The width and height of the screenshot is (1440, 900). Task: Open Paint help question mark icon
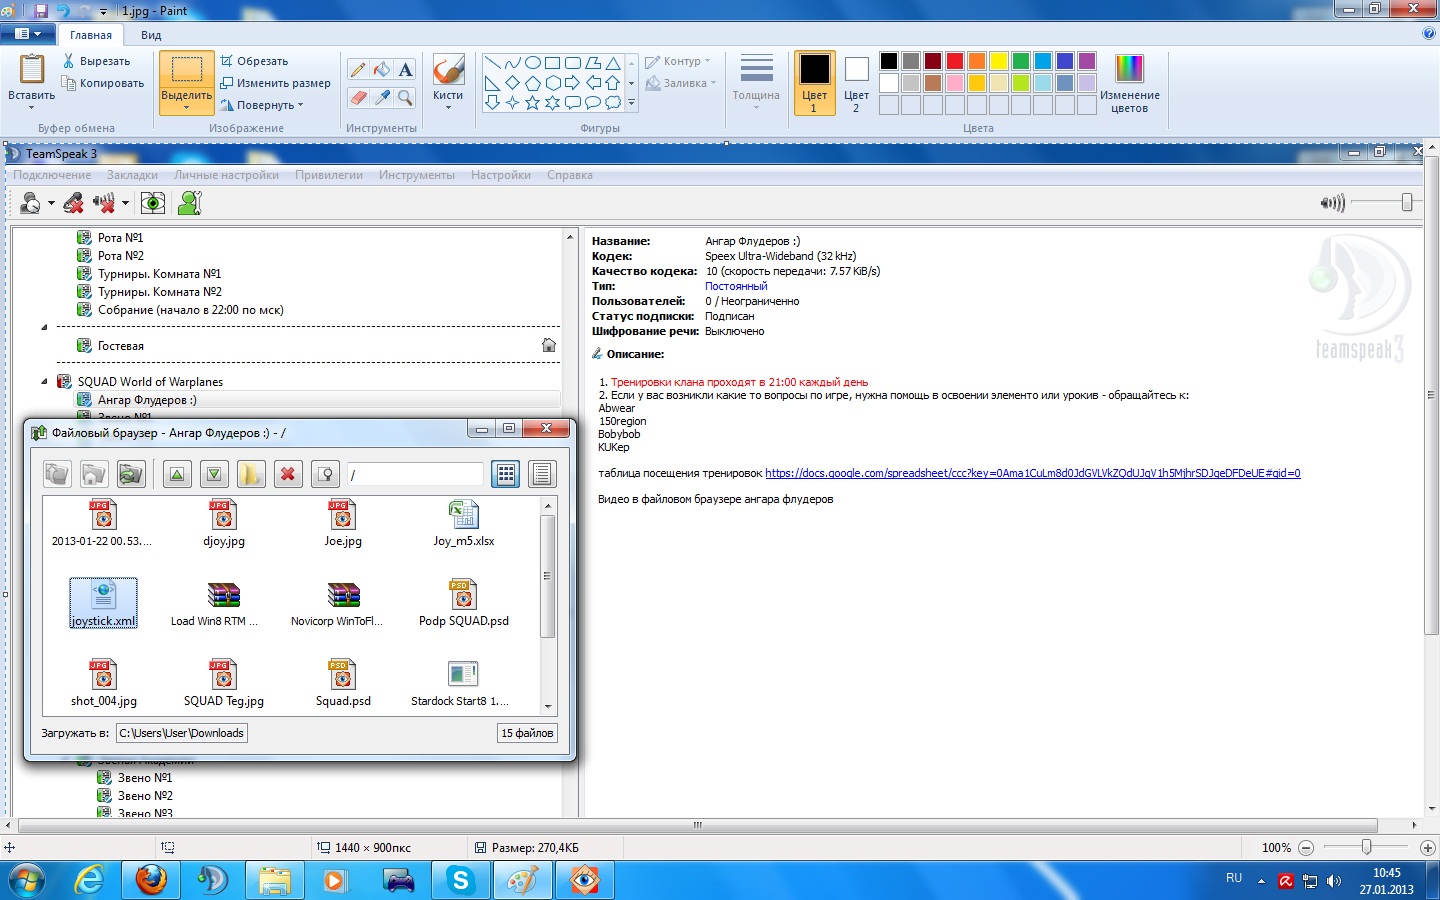pos(1428,33)
